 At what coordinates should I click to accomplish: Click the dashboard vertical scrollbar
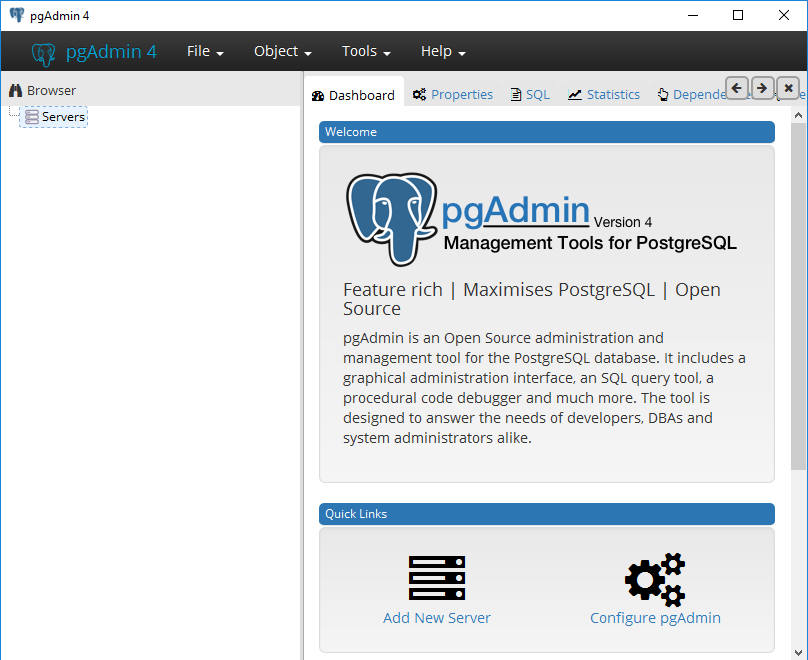(798, 300)
